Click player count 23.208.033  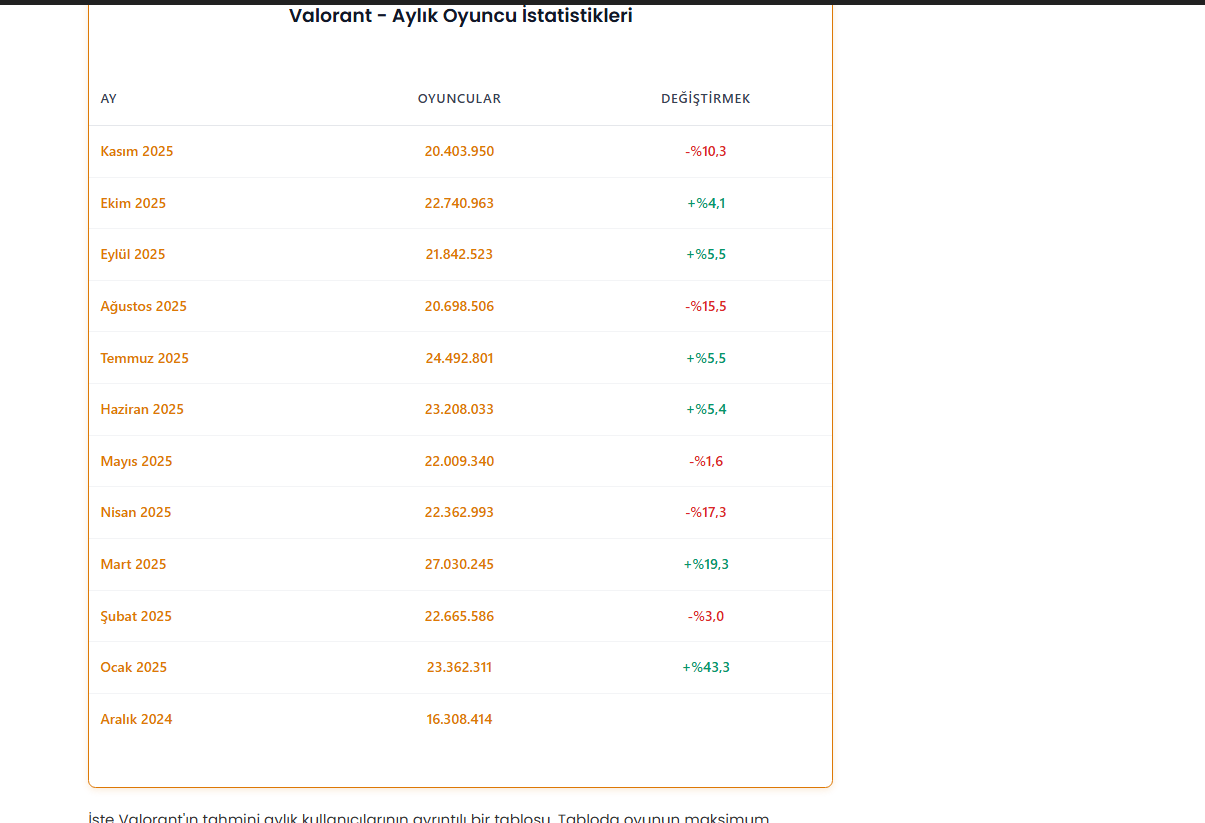459,409
